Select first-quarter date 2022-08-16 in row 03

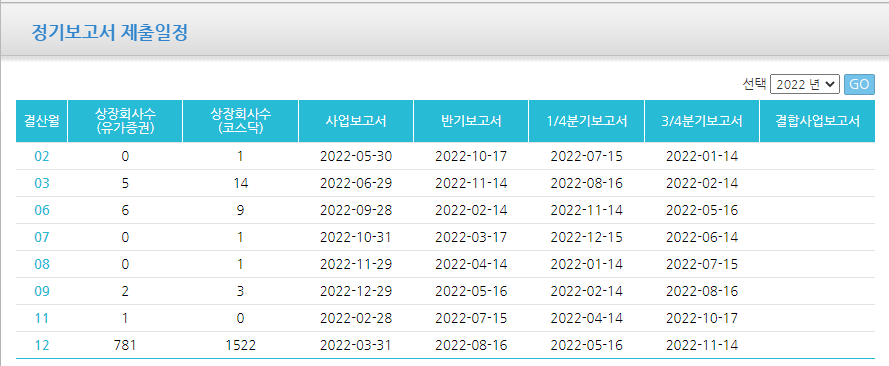tap(586, 184)
